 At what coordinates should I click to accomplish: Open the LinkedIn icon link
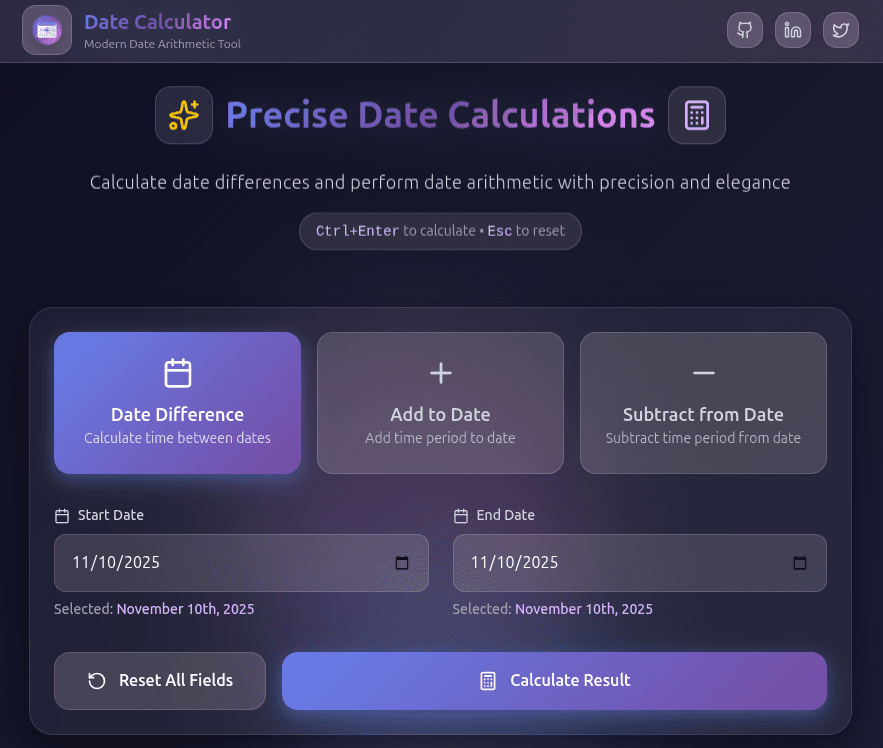point(793,30)
